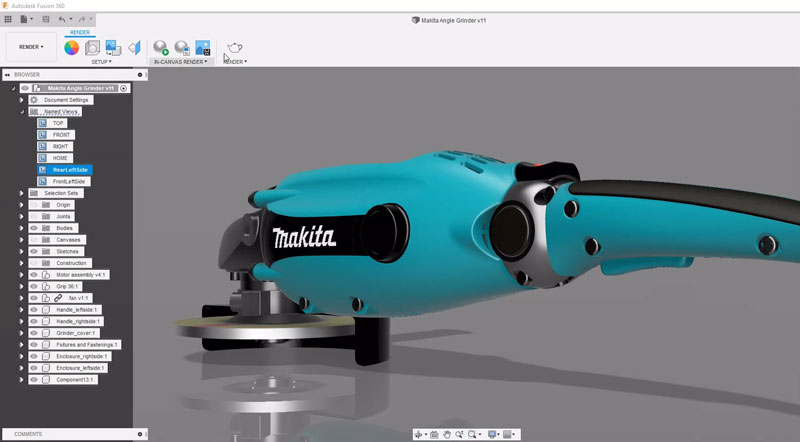Click the link icon on fan v1:1

(58, 298)
